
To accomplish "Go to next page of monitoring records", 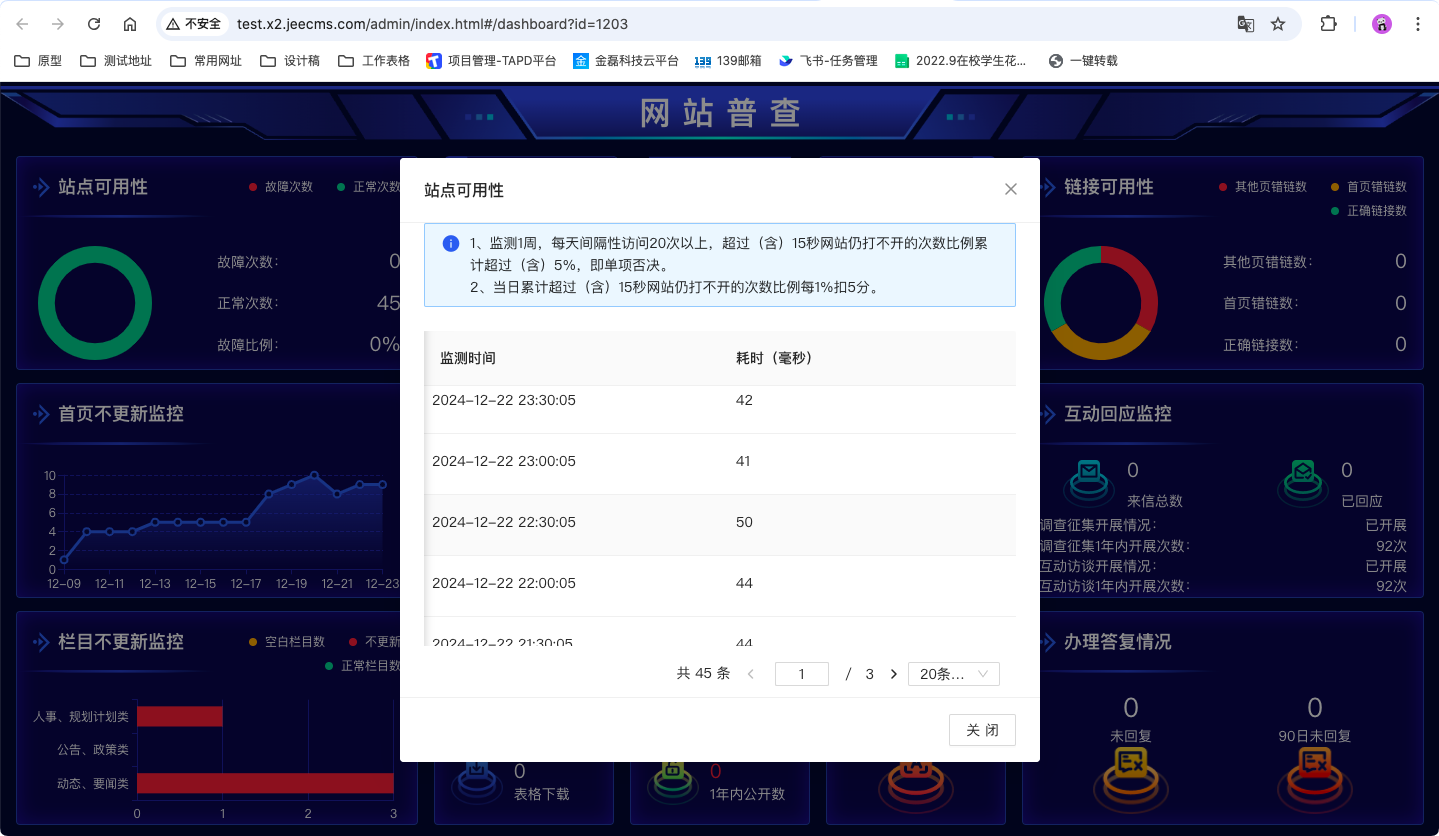I will 893,674.
